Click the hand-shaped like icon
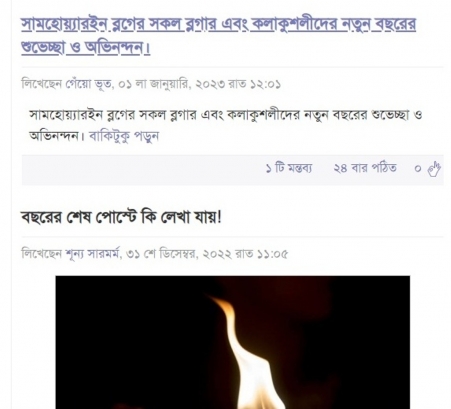Image resolution: width=451 pixels, height=409 pixels. [434, 169]
